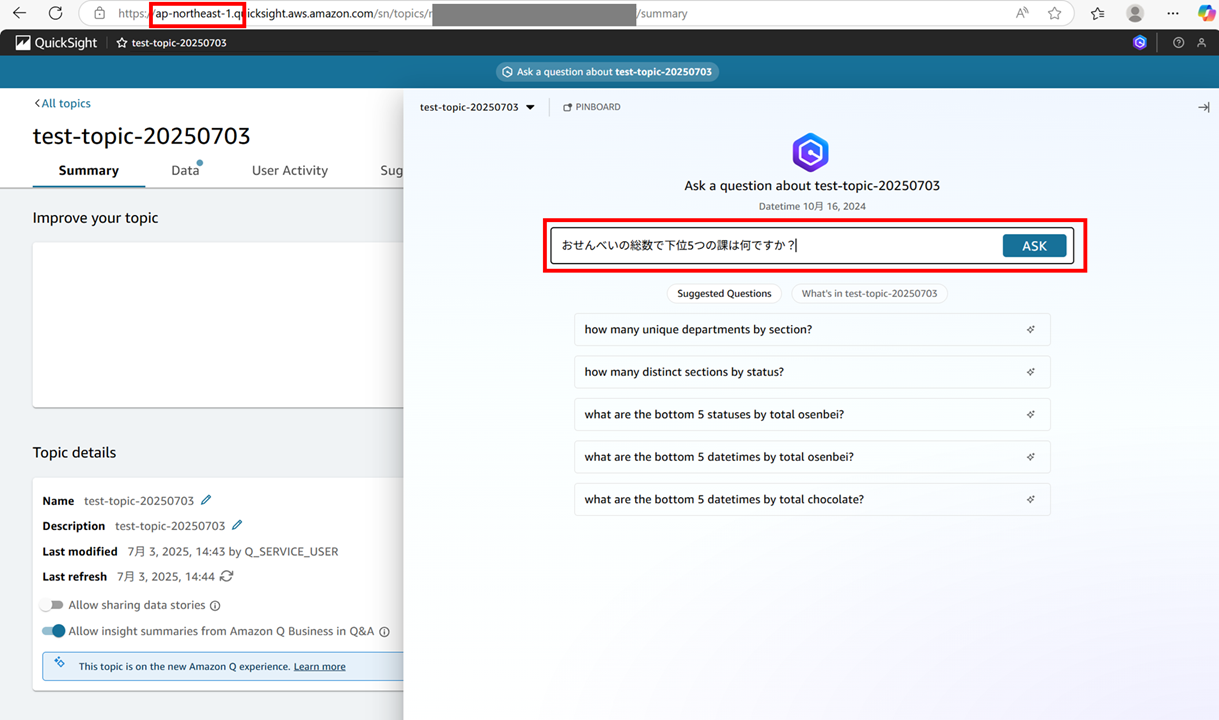Click Ask a question about topic pill
The height and width of the screenshot is (720, 1219).
coord(609,72)
